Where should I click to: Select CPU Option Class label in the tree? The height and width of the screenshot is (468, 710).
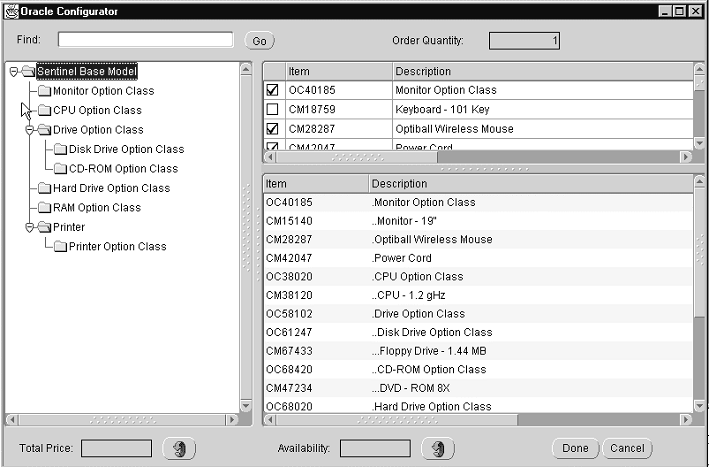(97, 110)
